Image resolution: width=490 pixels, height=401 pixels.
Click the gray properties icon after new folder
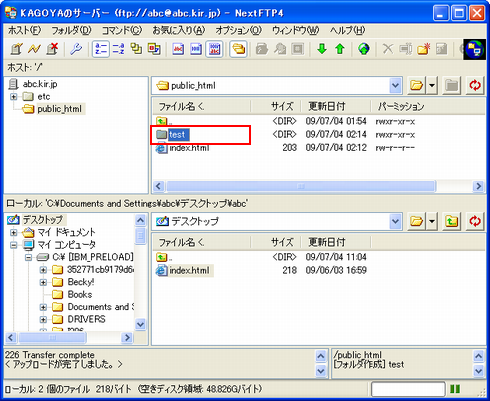click(x=441, y=49)
